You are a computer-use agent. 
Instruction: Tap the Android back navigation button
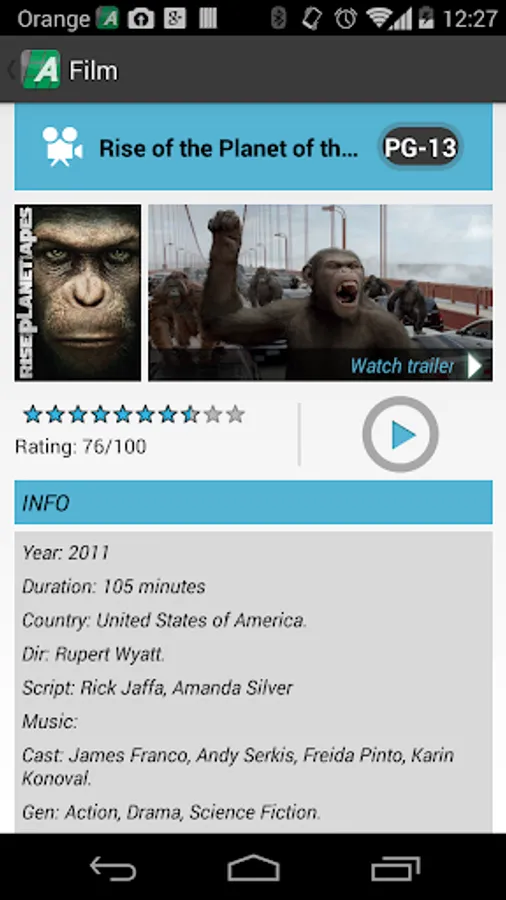[x=113, y=869]
